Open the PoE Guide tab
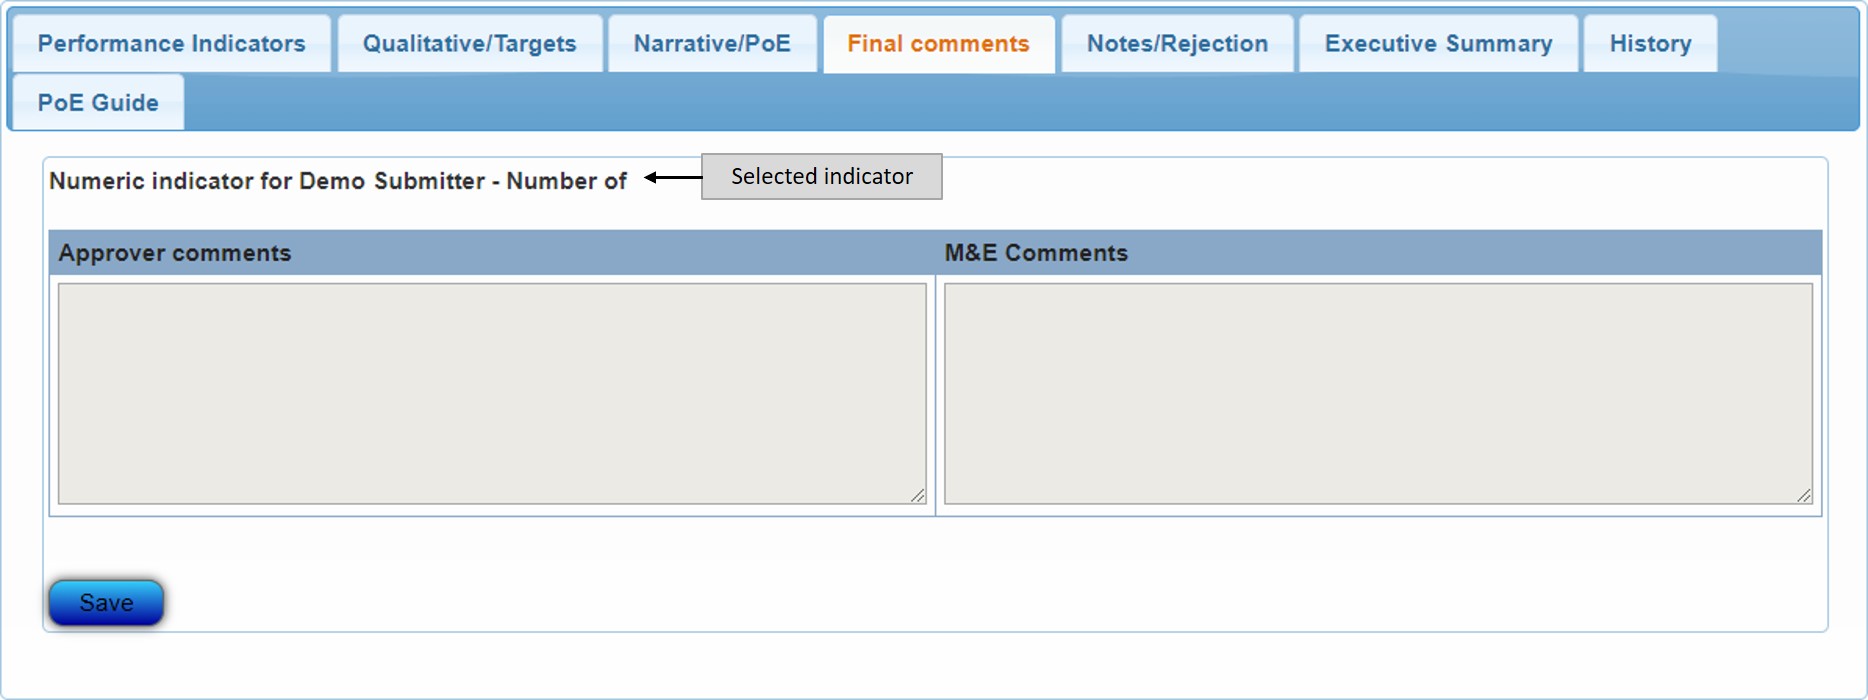Image resolution: width=1868 pixels, height=700 pixels. (x=98, y=102)
